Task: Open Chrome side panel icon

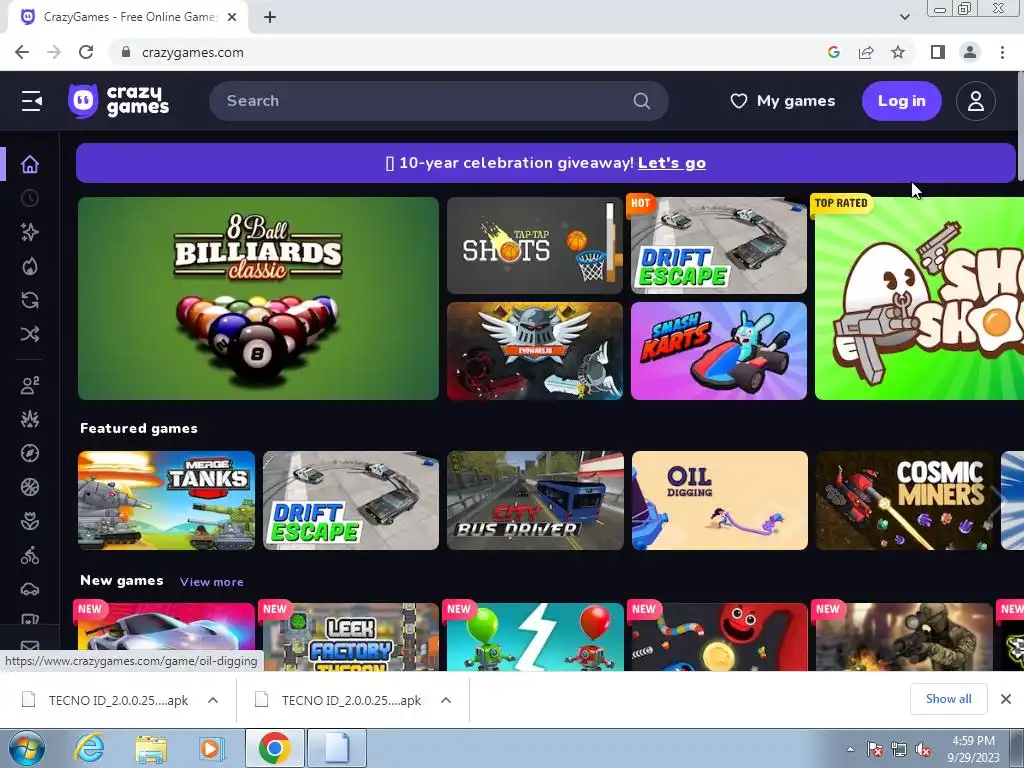Action: pyautogui.click(x=938, y=52)
